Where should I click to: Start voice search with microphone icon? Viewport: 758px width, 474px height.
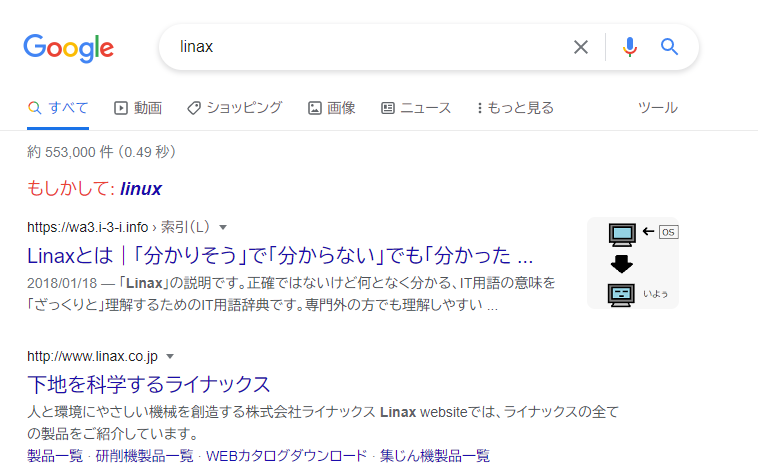[x=629, y=47]
